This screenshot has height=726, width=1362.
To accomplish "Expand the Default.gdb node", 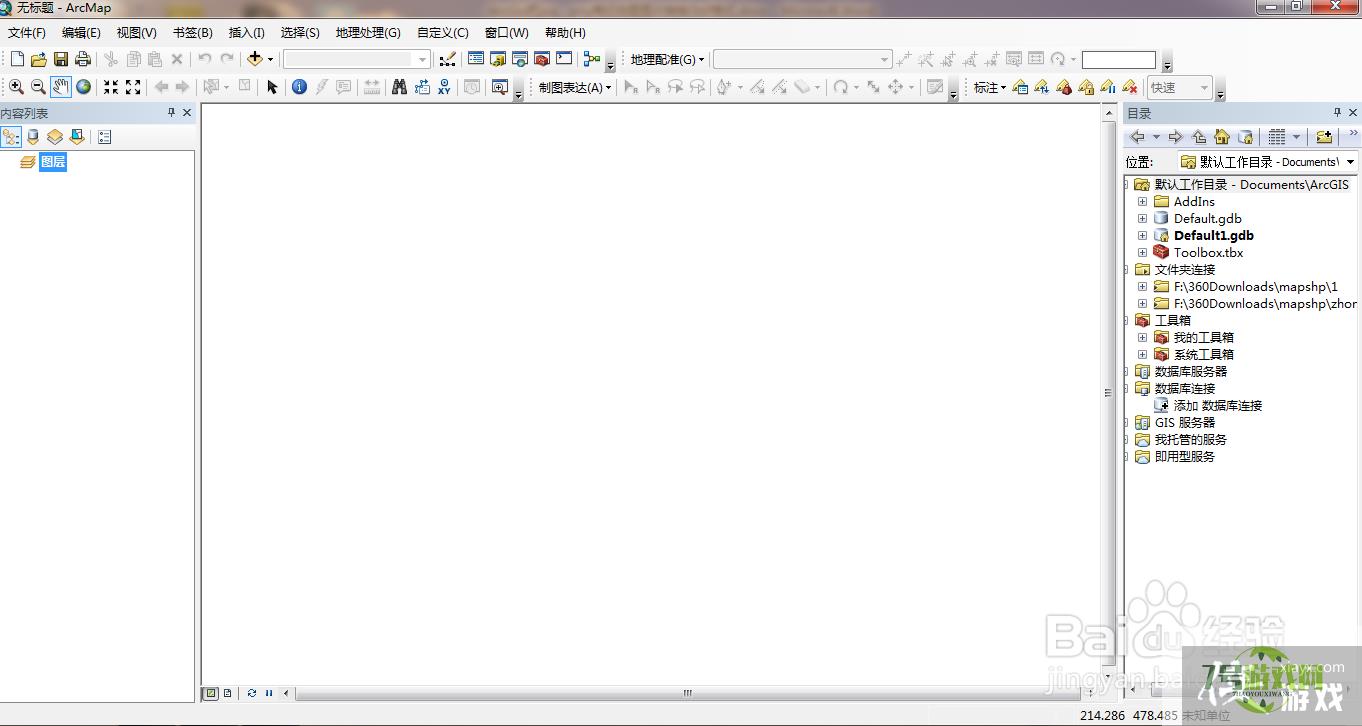I will (1142, 219).
